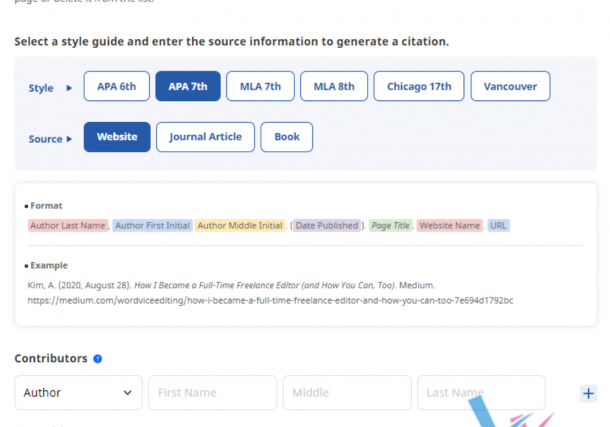Focus the First Name input field
610x427 pixels.
tap(212, 393)
